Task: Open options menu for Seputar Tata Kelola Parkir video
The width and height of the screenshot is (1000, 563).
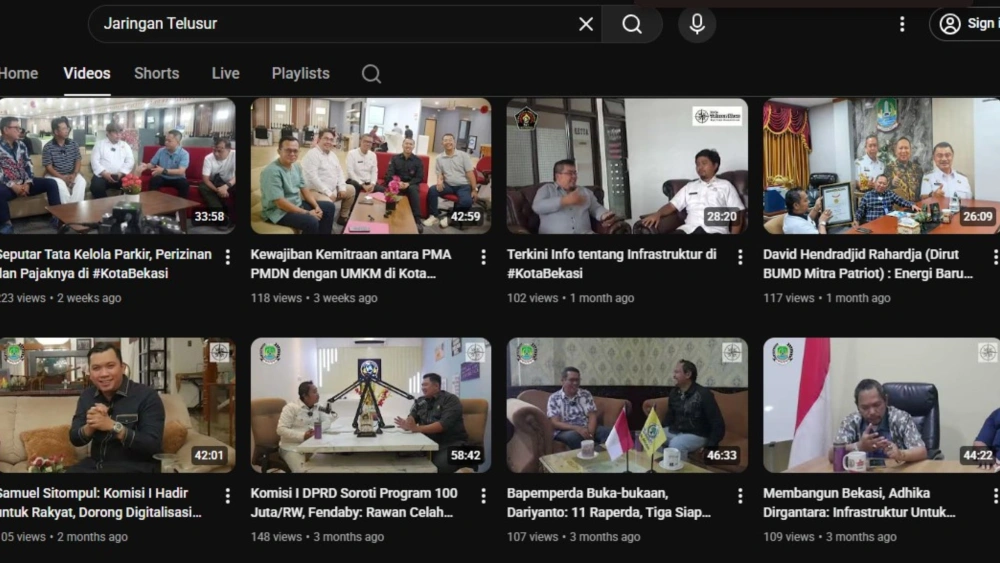Action: 228,257
